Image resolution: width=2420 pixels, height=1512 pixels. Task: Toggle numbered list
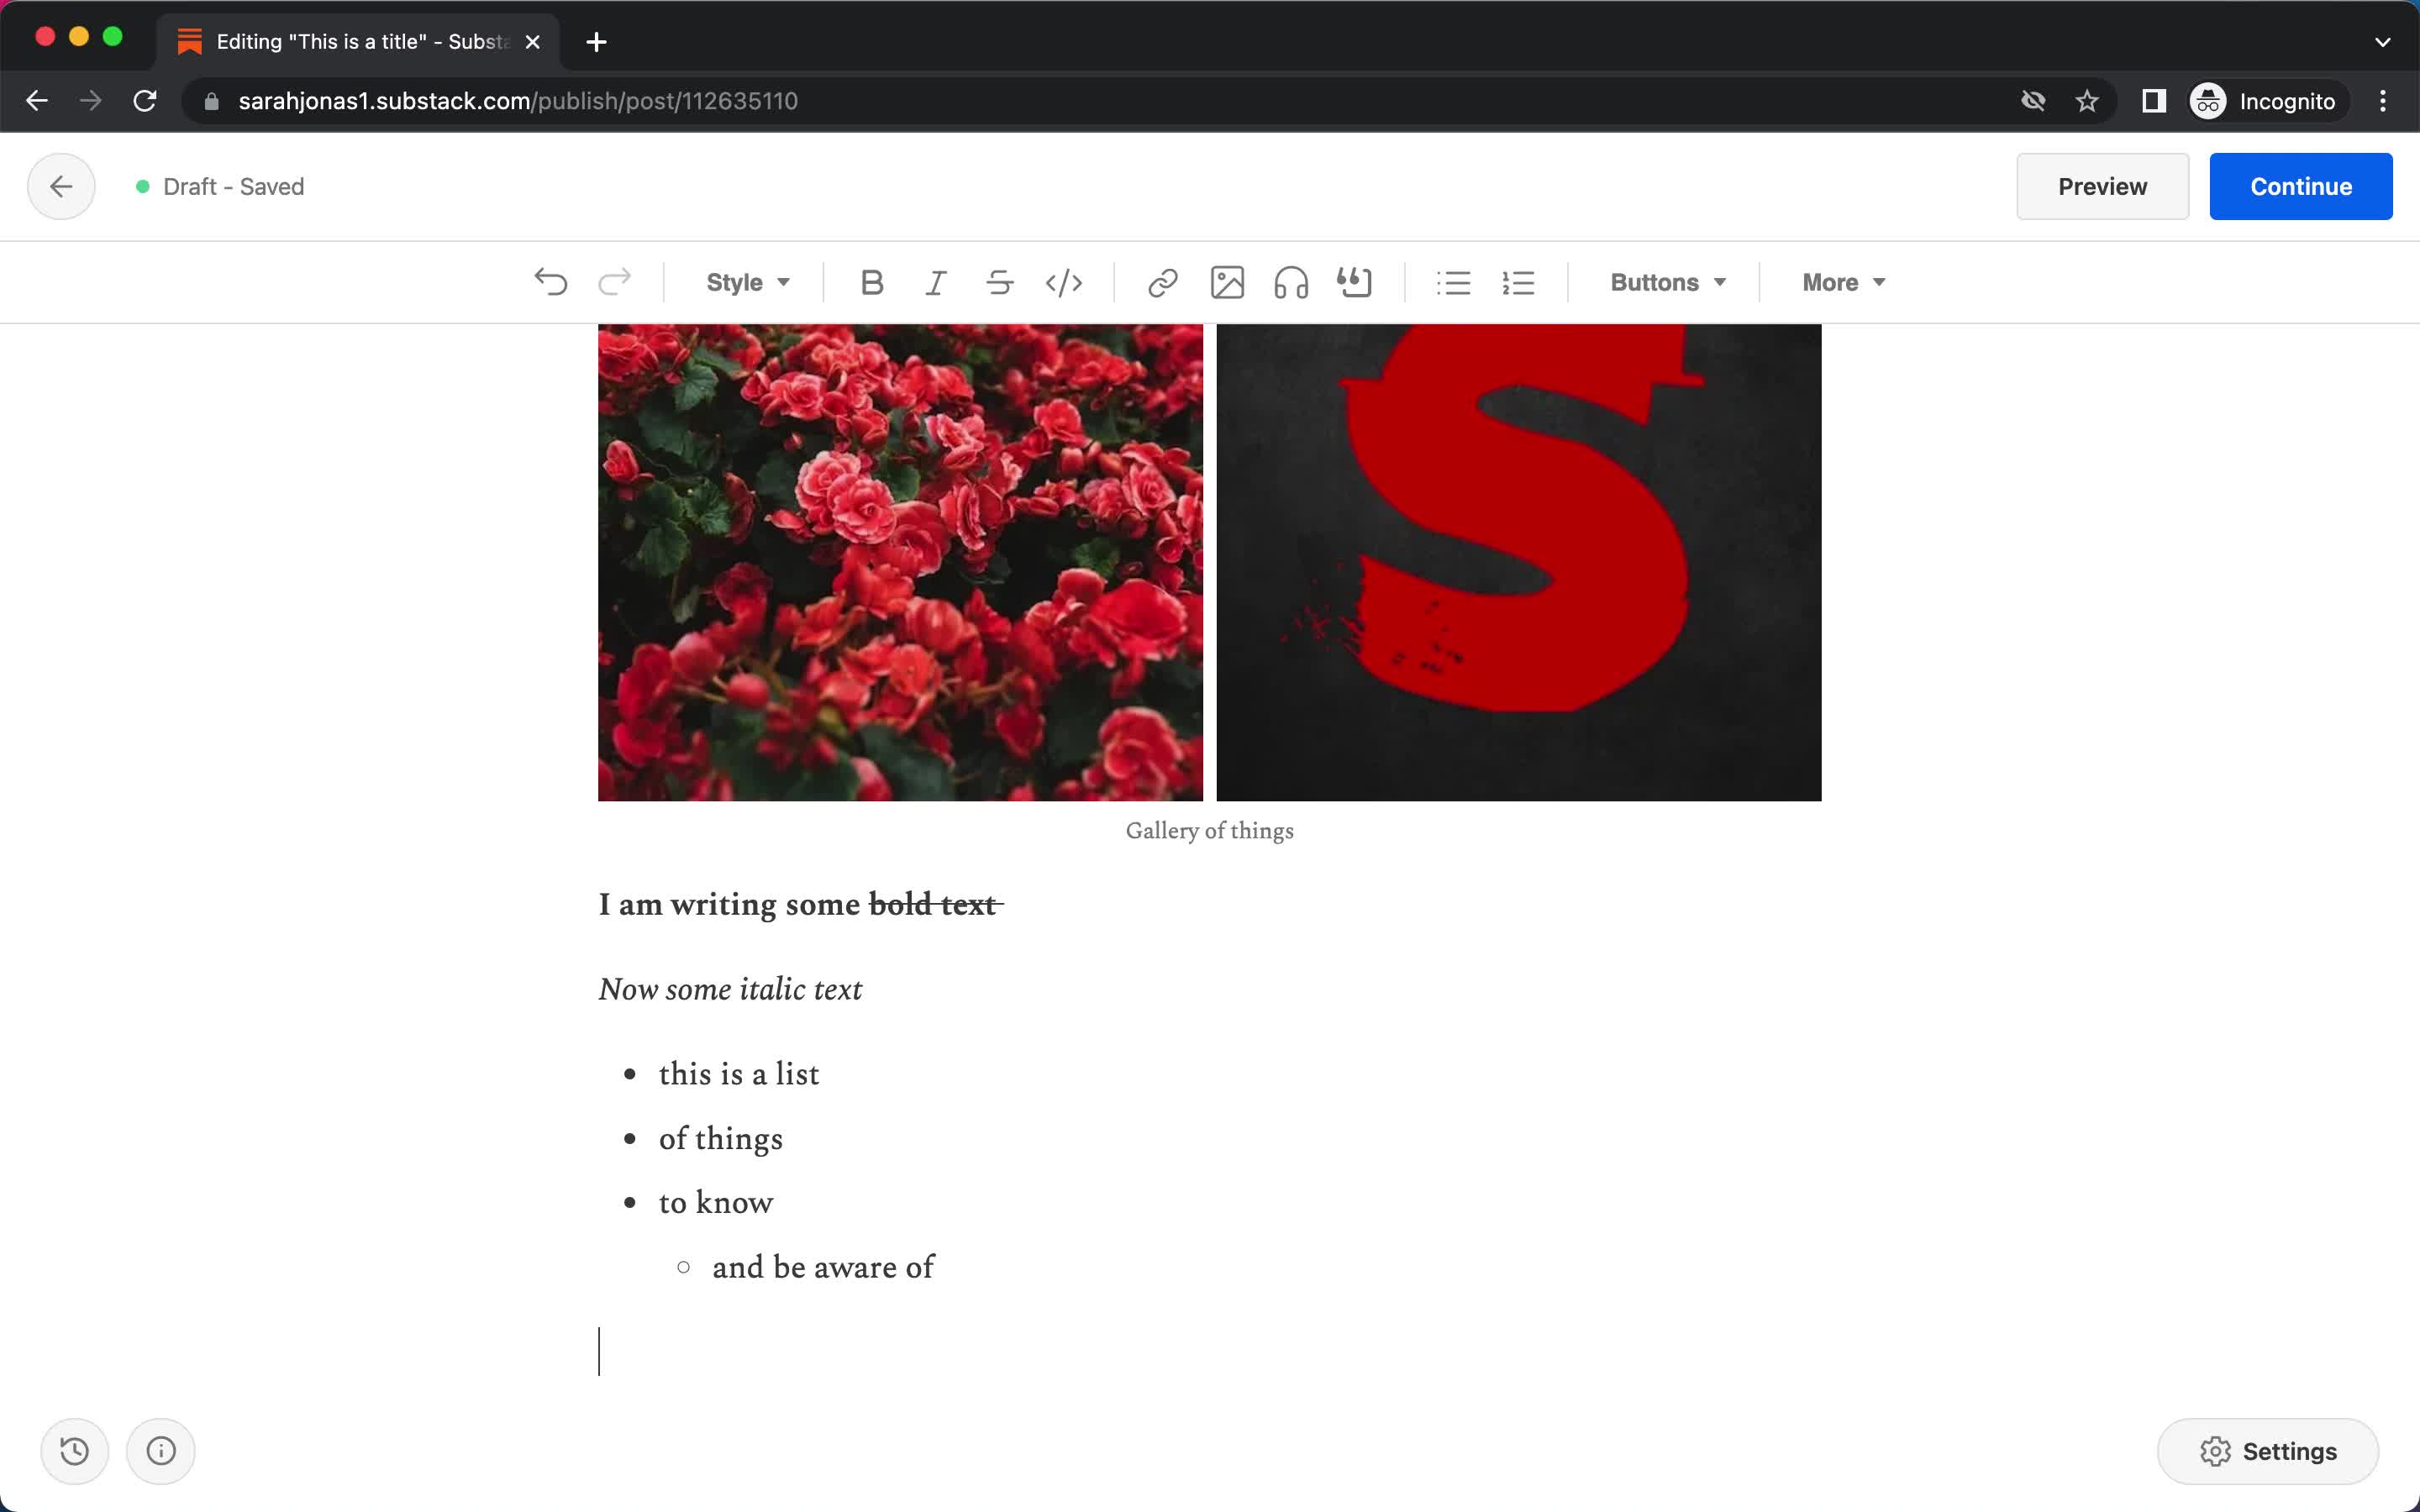pos(1517,282)
